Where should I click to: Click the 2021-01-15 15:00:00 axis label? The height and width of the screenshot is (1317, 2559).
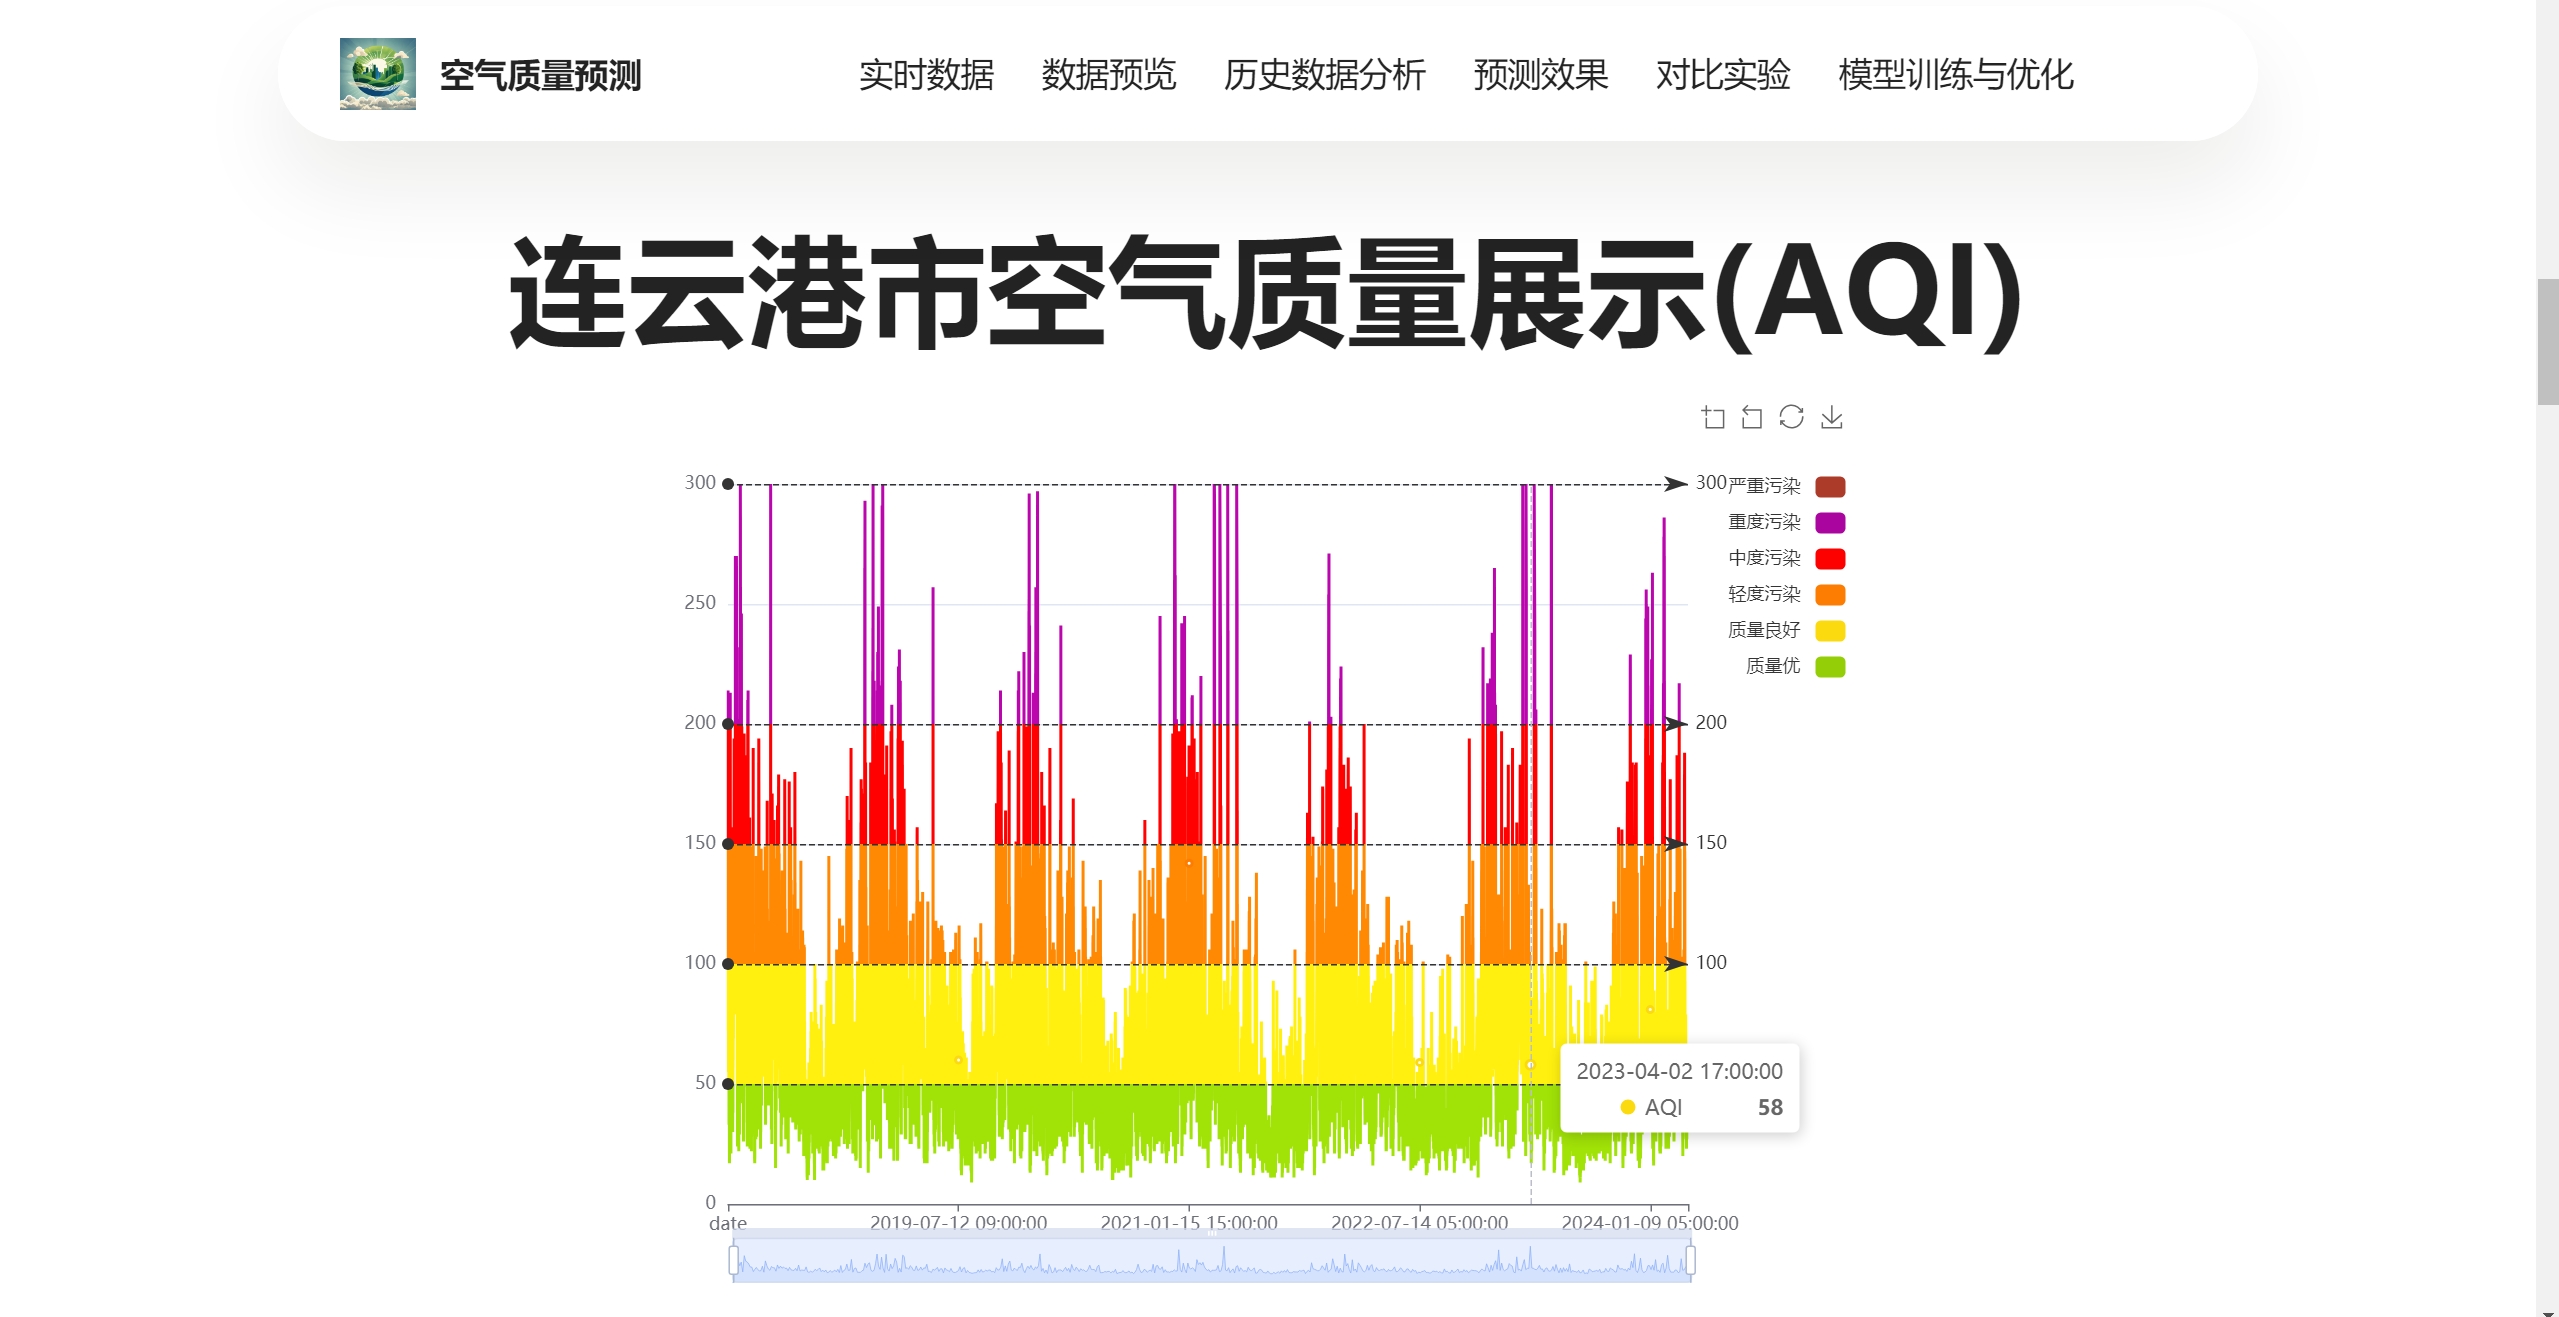coord(1189,1223)
